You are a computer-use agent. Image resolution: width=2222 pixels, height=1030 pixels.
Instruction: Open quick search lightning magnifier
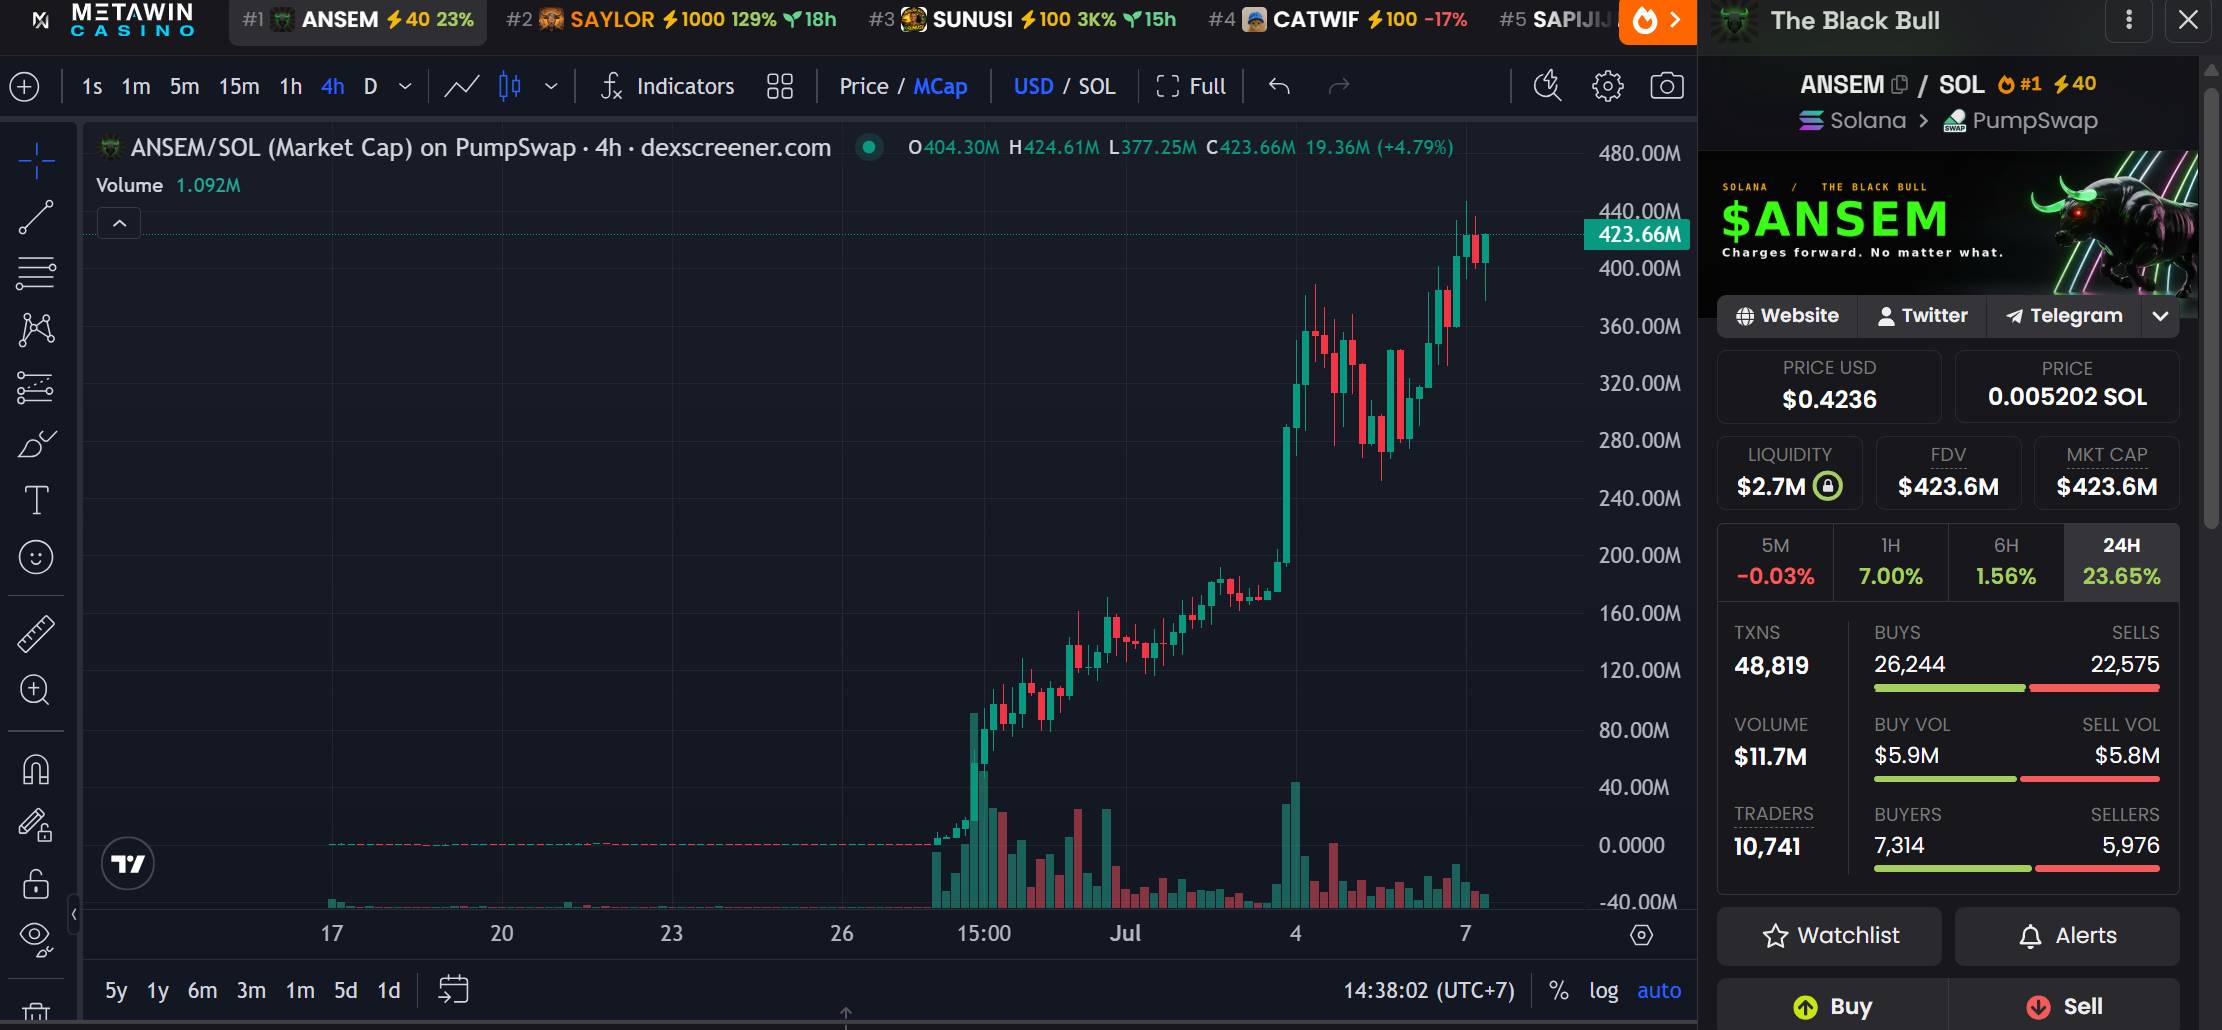point(1547,87)
